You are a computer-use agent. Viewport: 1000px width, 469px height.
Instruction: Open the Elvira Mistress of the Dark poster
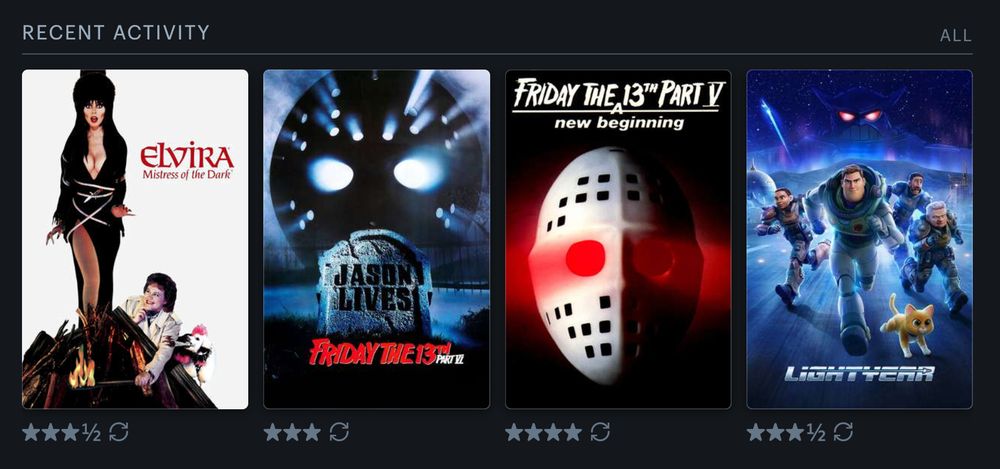pos(135,239)
